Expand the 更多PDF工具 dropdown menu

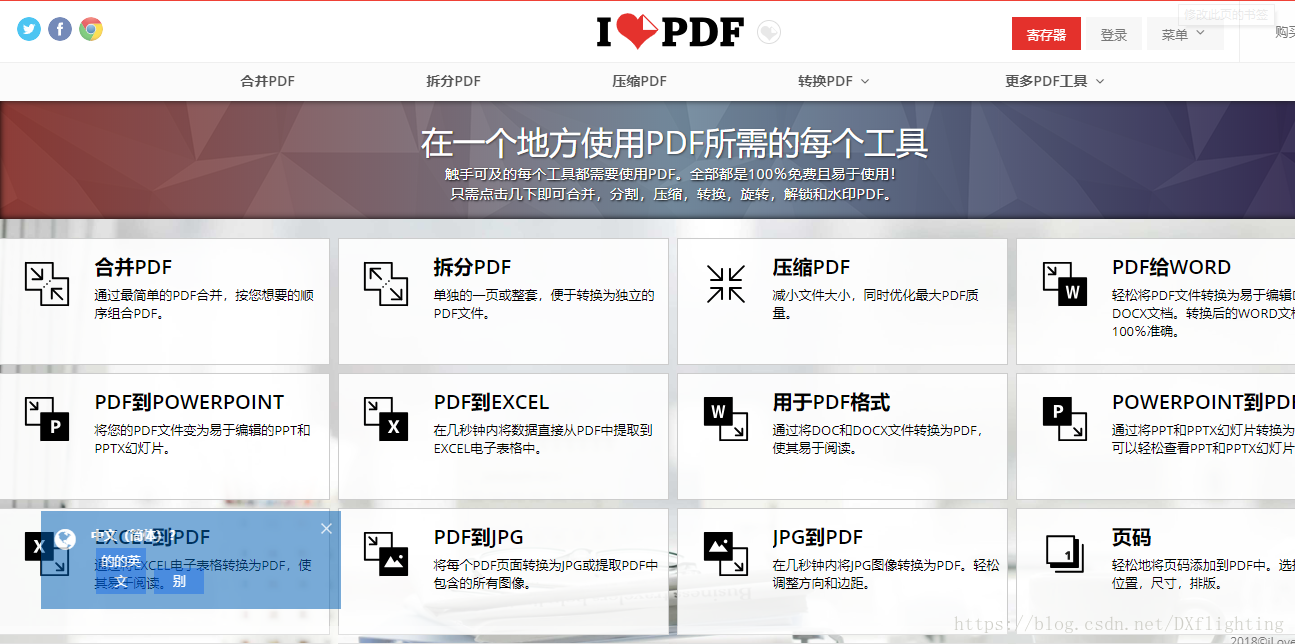[1055, 81]
